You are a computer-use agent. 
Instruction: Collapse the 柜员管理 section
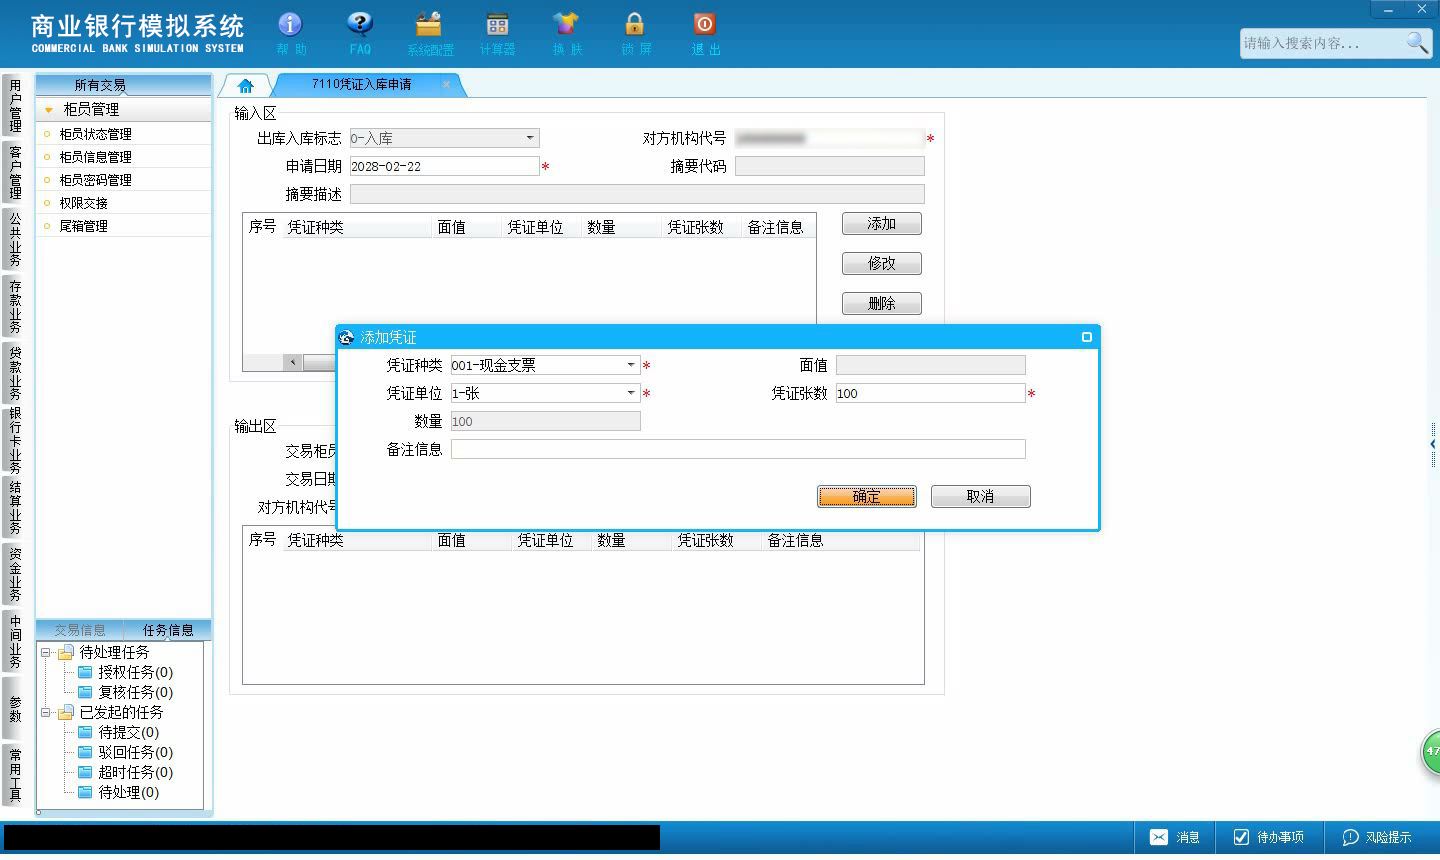tap(48, 110)
